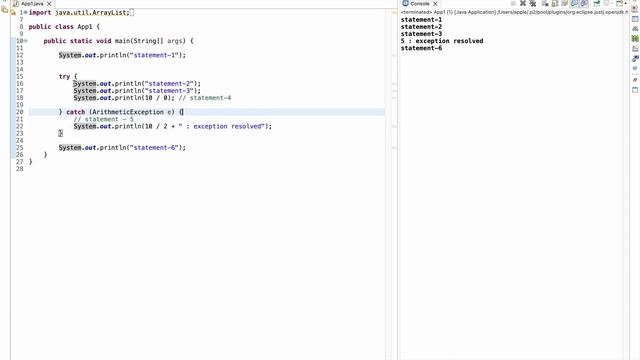Open the blue-gear icon in right sidebar
Viewport: 640px width, 360px height.
(x=635, y=58)
